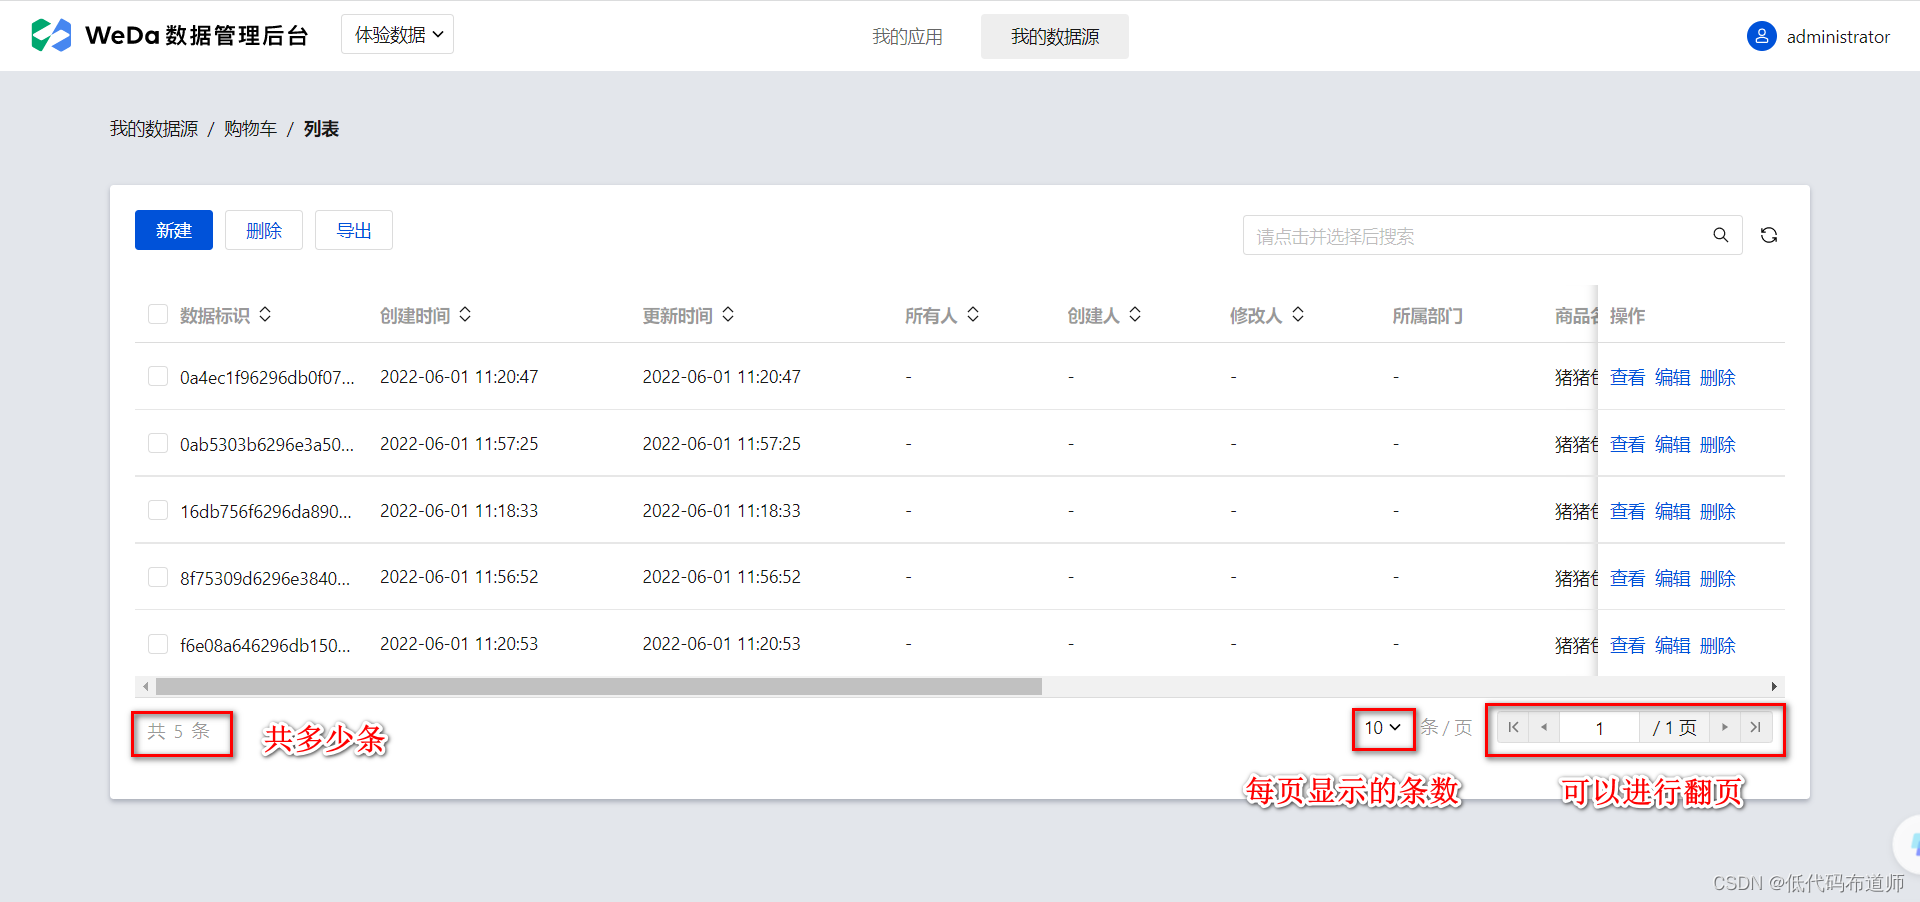
Task: Click the WeDa logo icon
Action: [x=51, y=35]
